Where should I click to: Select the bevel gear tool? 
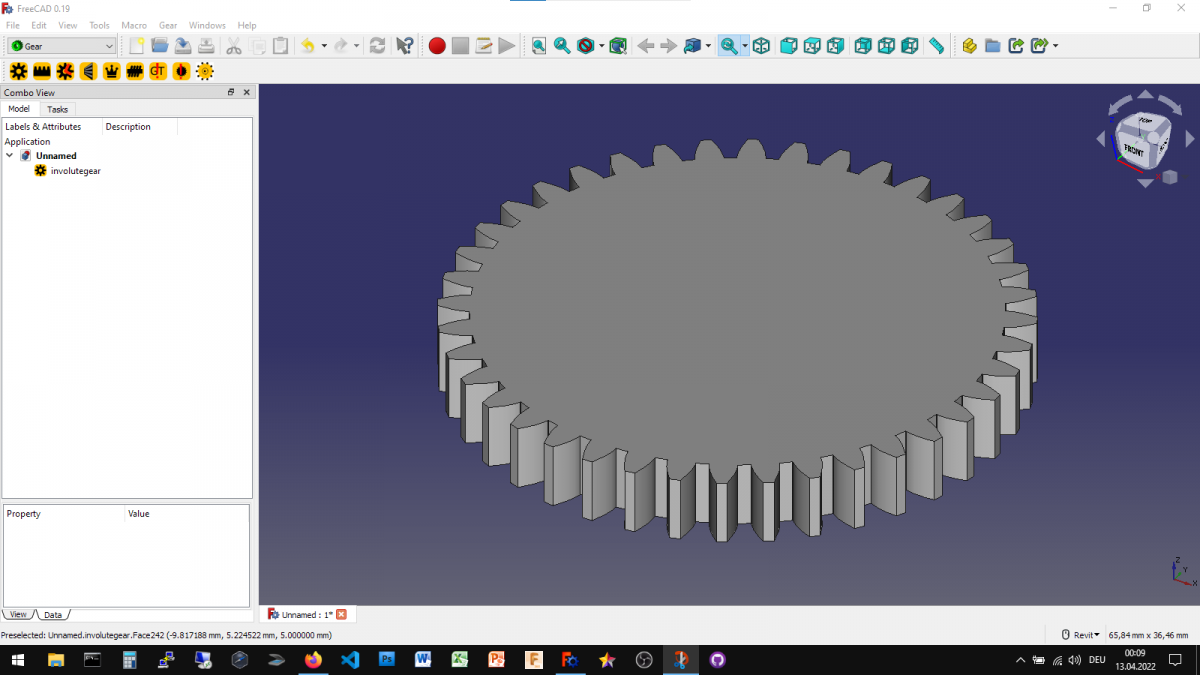[88, 71]
